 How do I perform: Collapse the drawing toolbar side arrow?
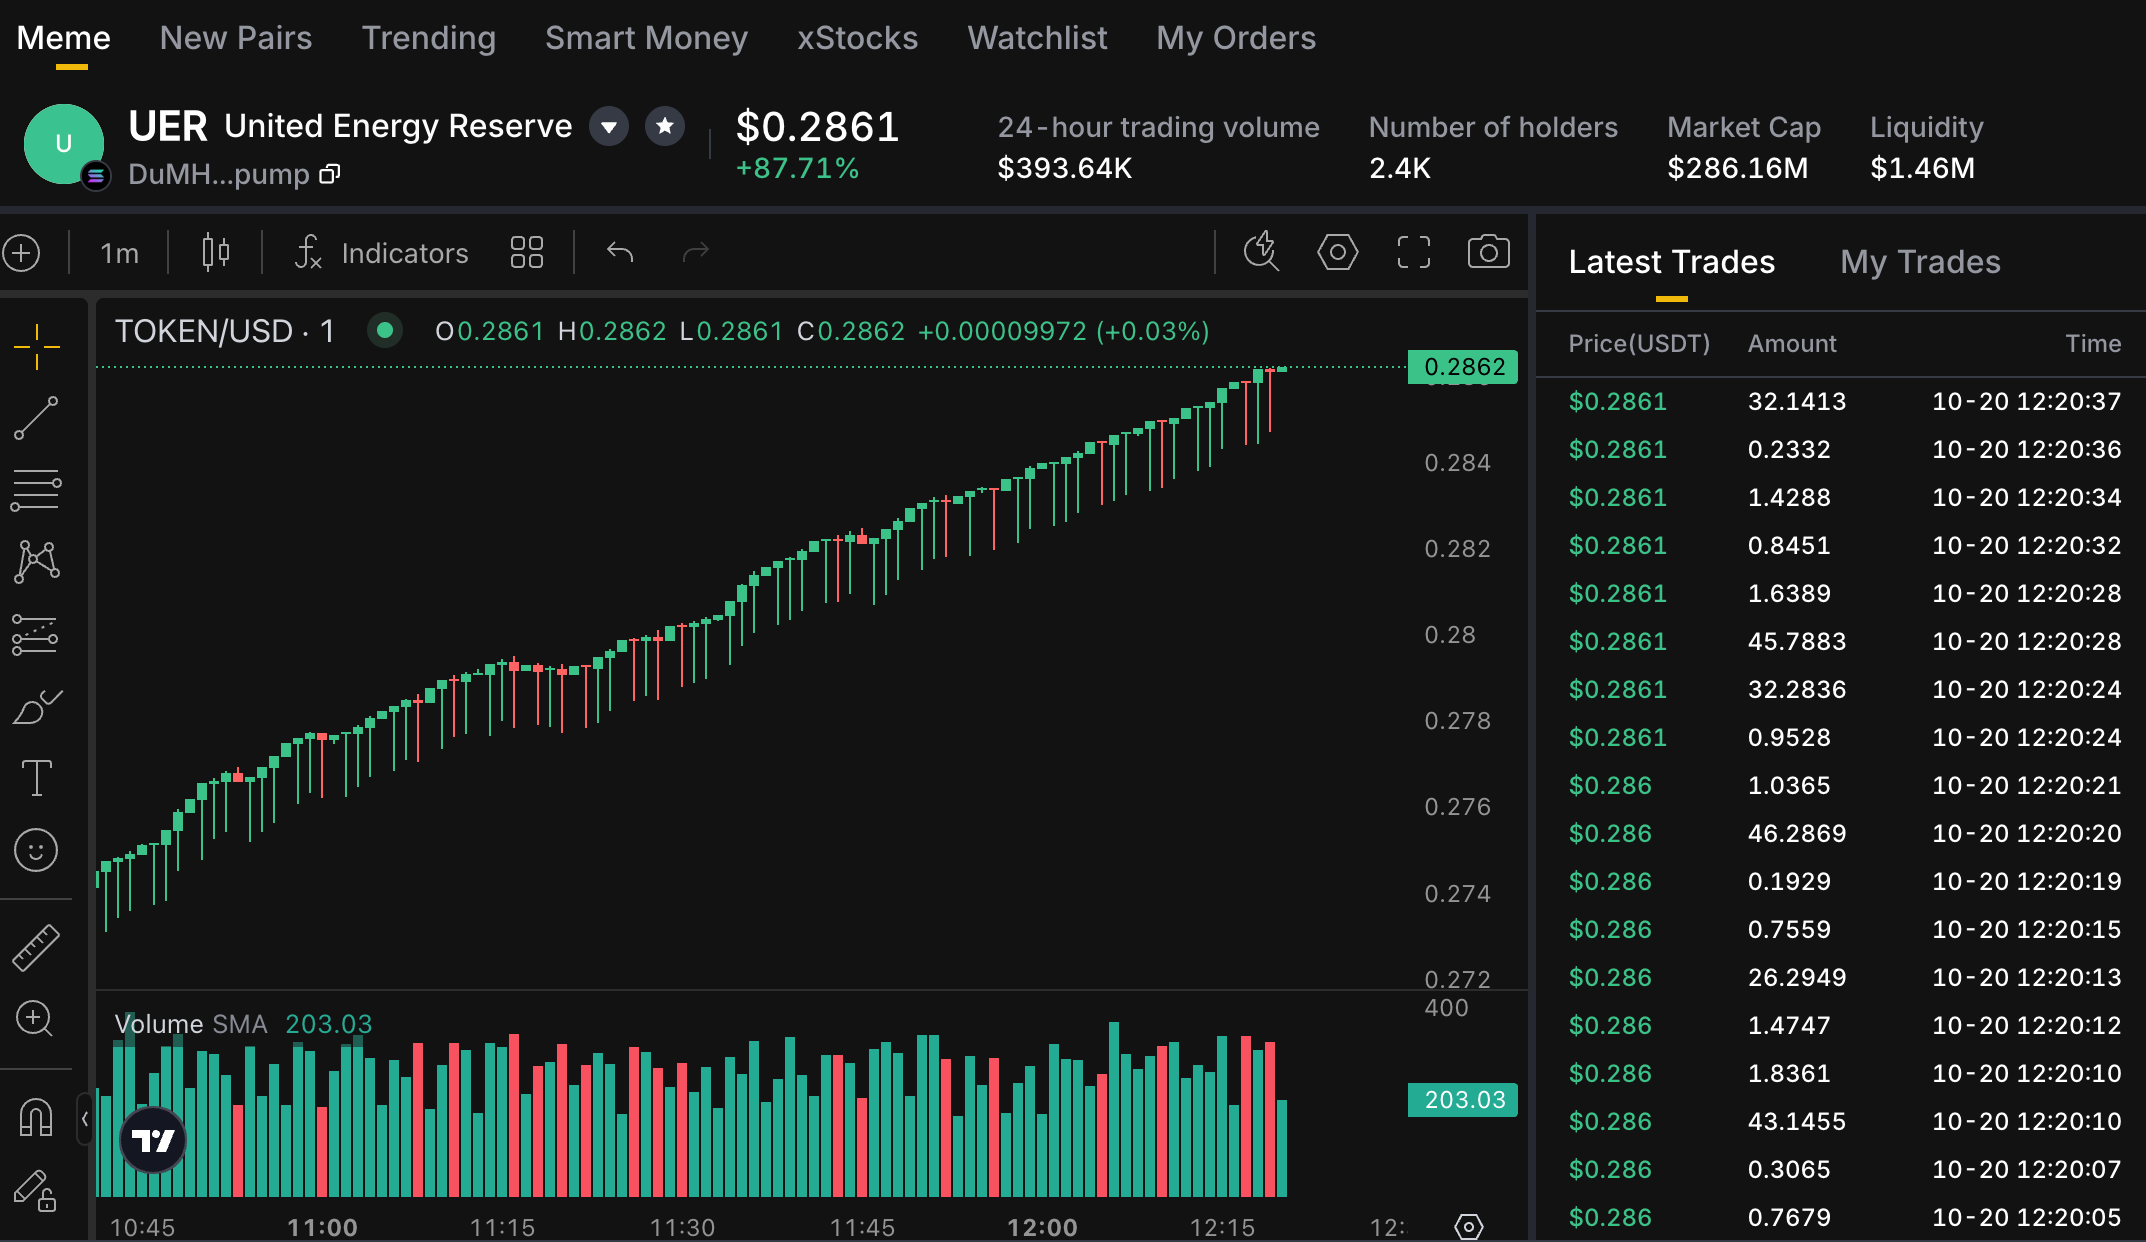pos(85,1119)
